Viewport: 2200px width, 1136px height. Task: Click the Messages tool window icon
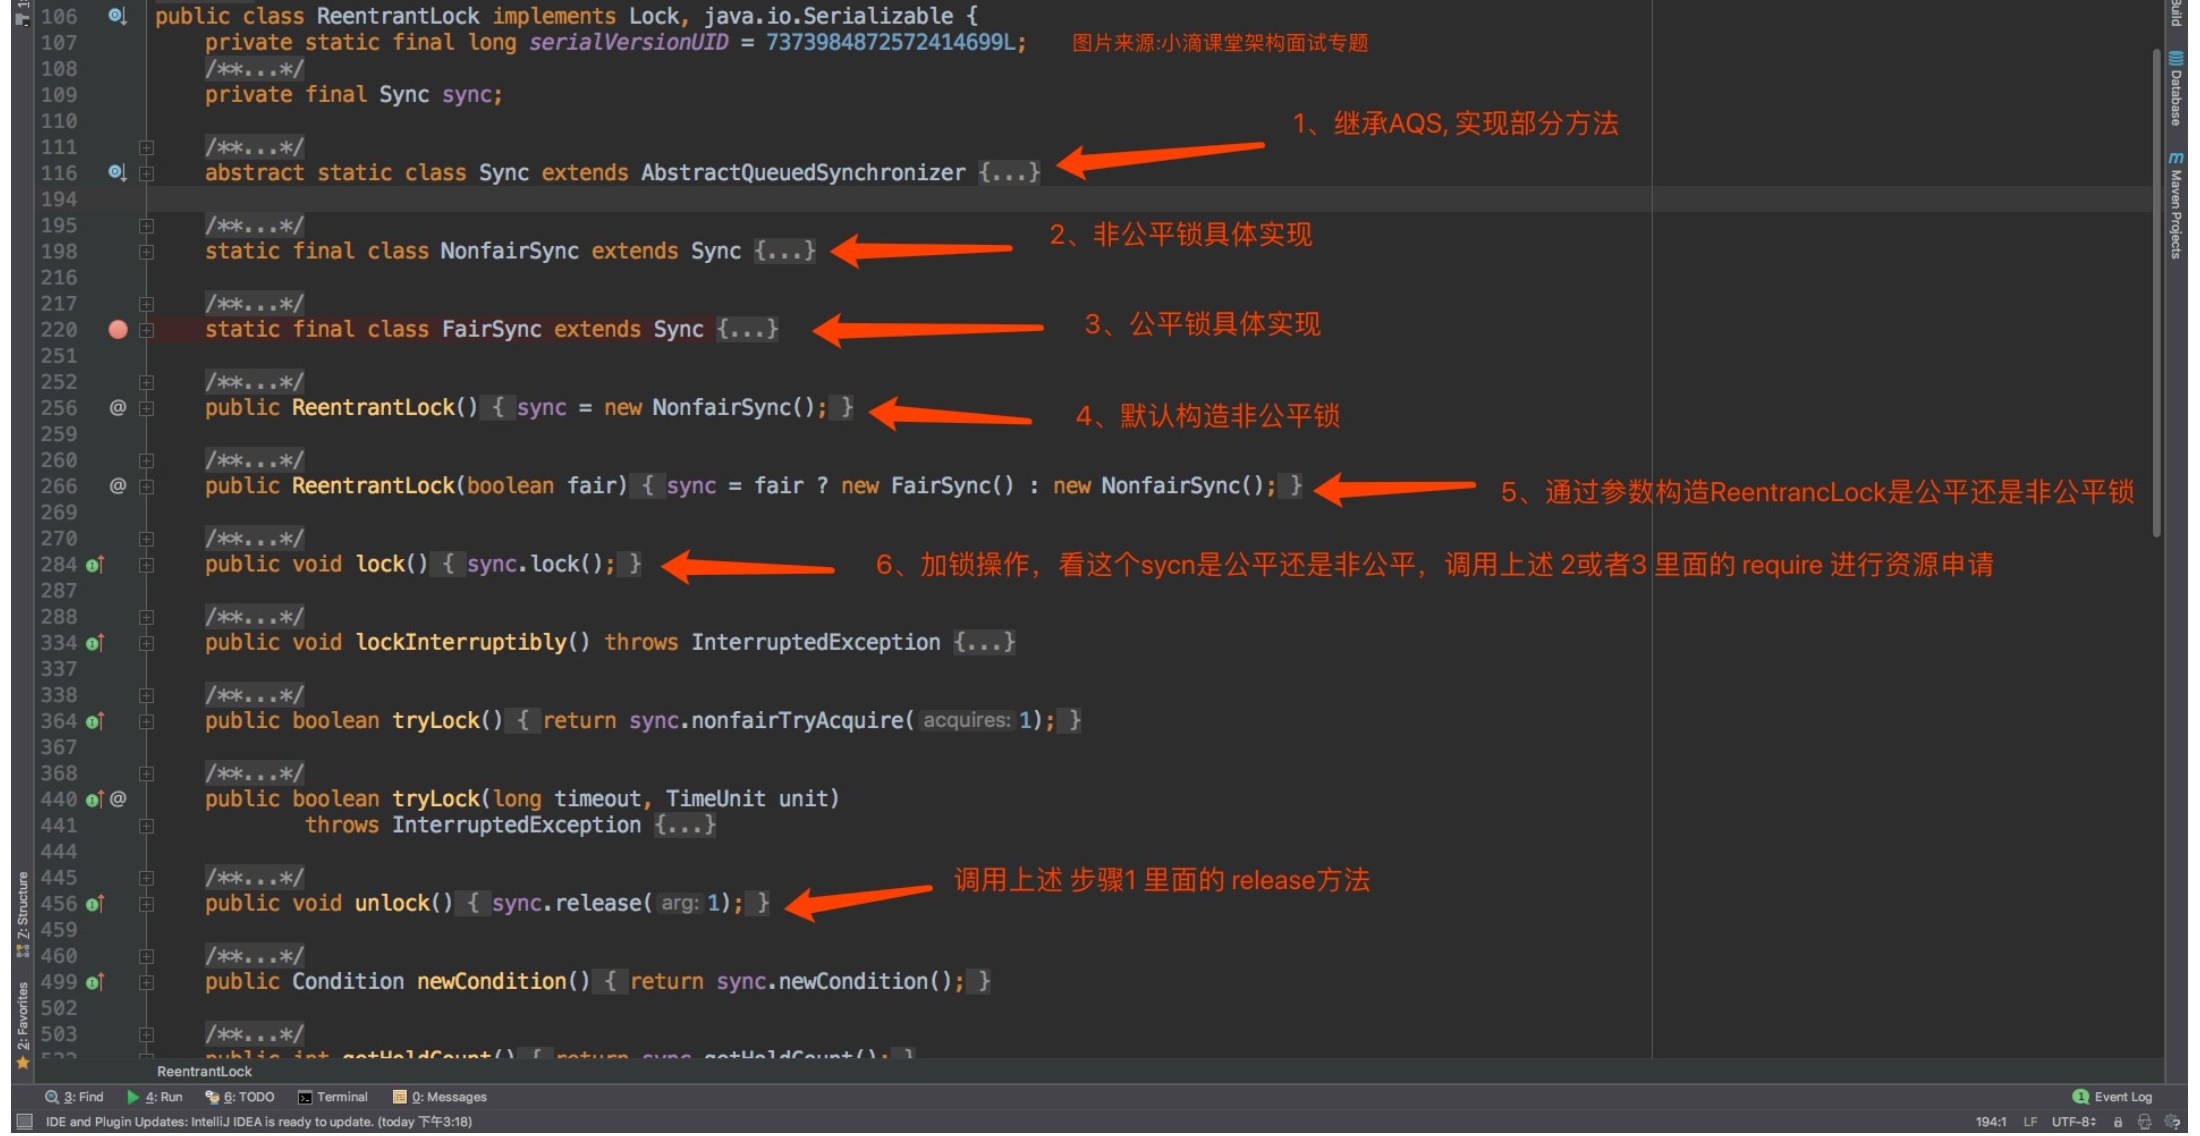pos(400,1097)
